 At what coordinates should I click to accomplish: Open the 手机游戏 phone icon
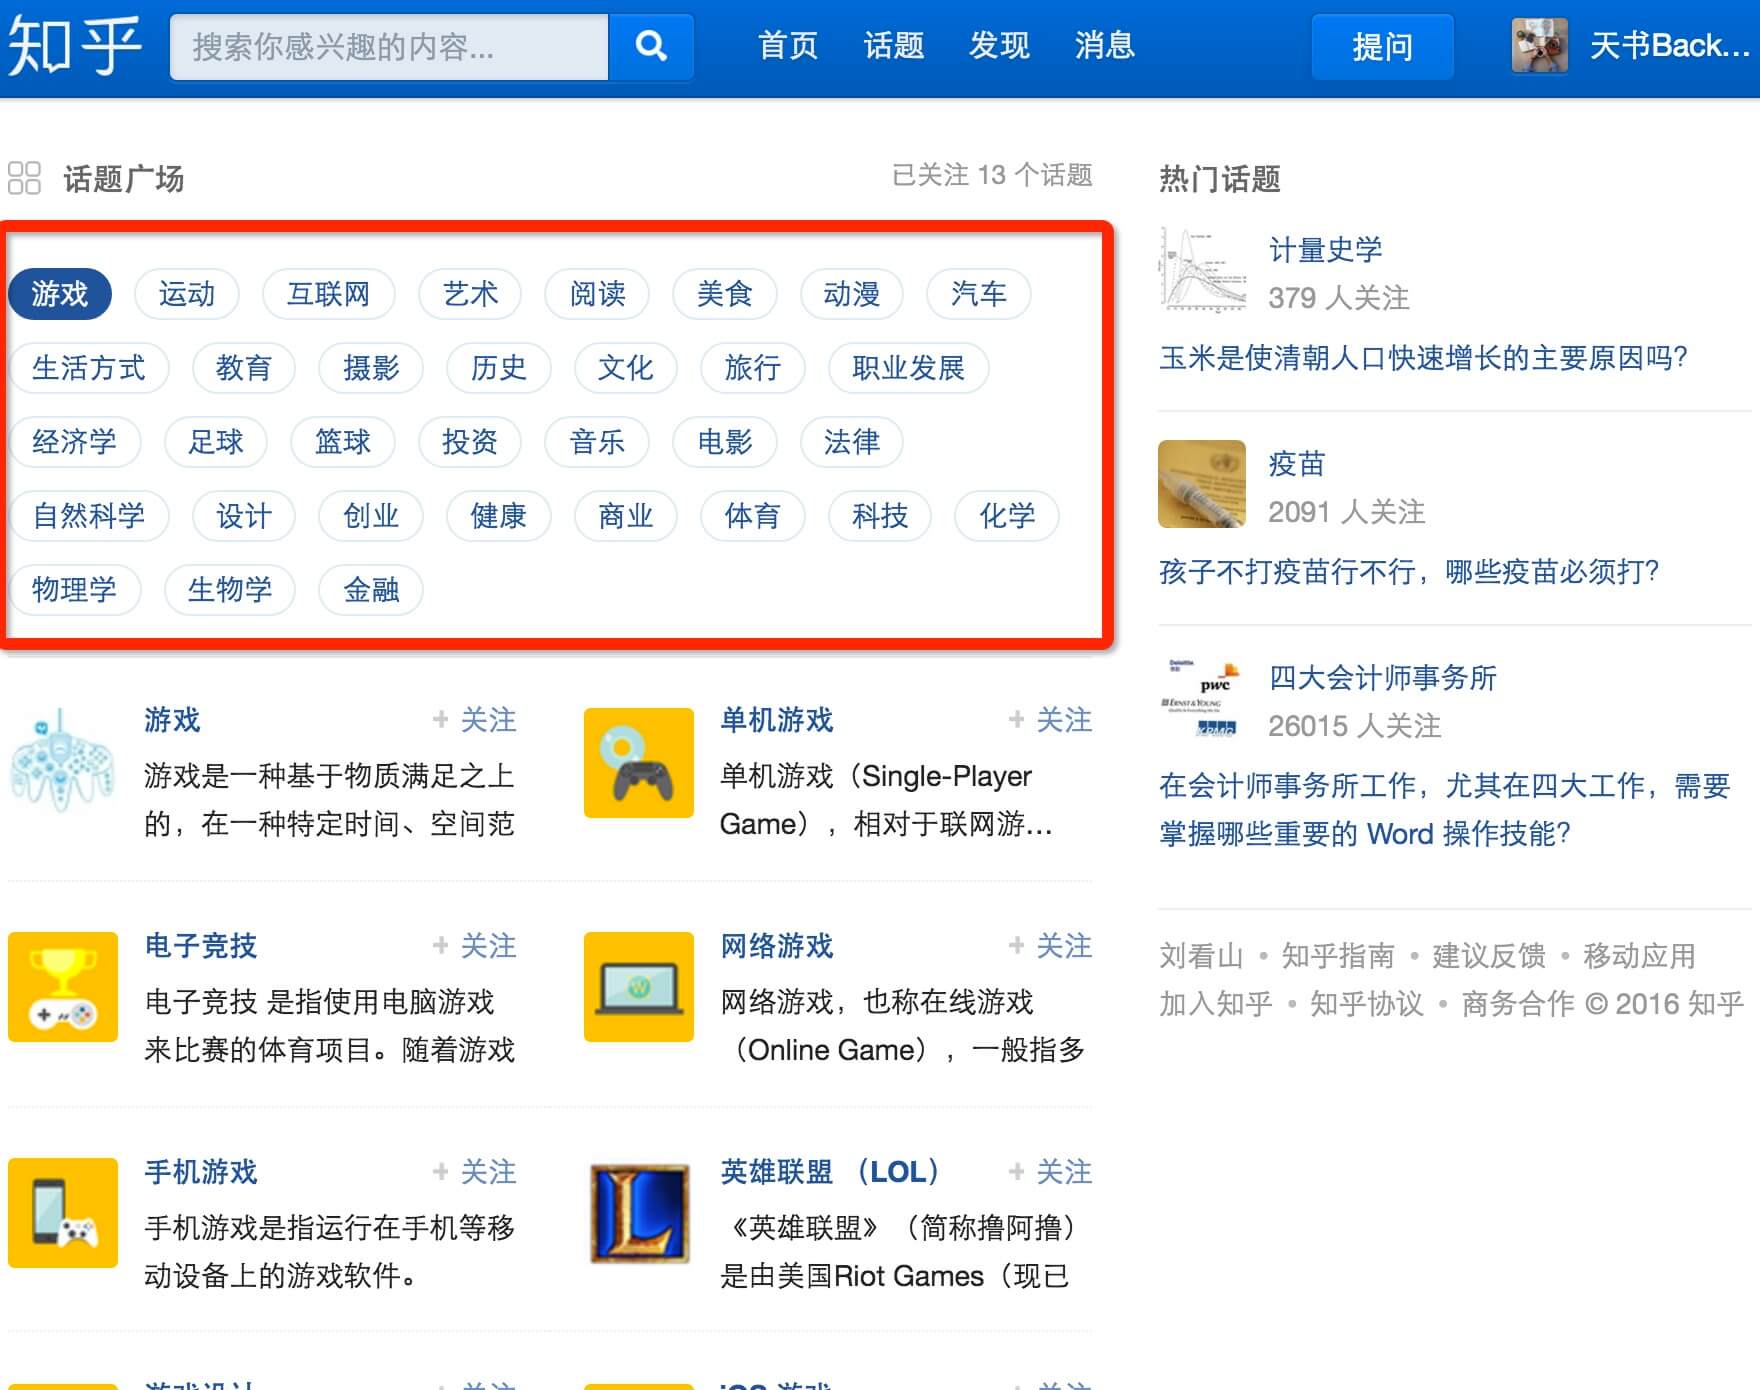click(x=62, y=1212)
